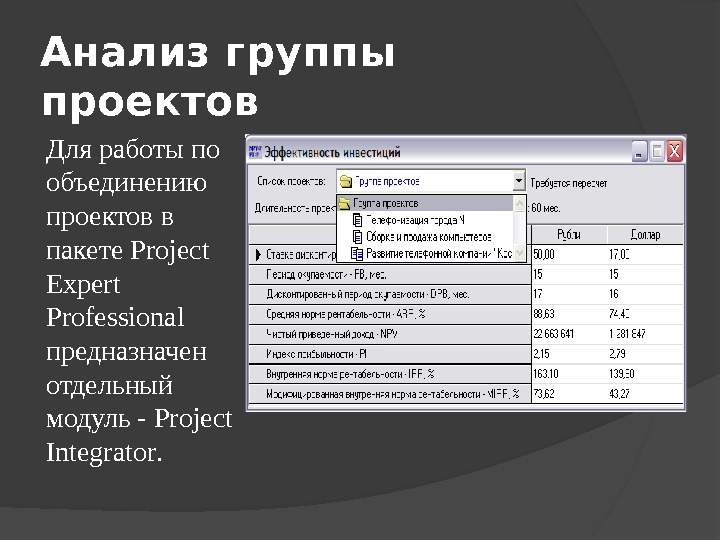Click the IRR dollar value '139,30'
This screenshot has height=540, width=720.
click(622, 374)
